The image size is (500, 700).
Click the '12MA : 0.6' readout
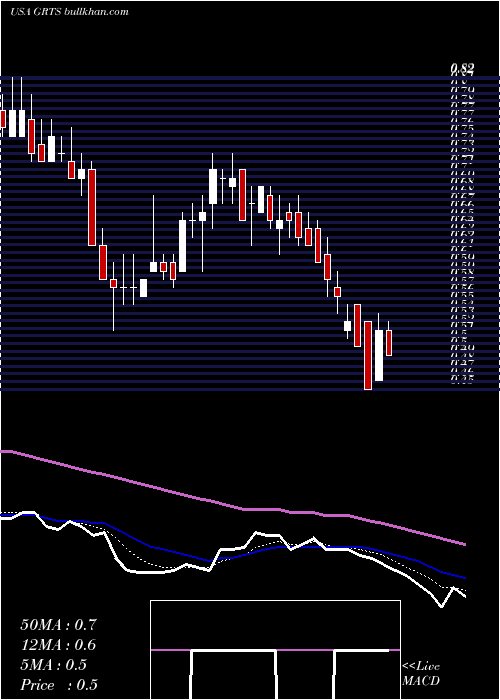click(58, 645)
